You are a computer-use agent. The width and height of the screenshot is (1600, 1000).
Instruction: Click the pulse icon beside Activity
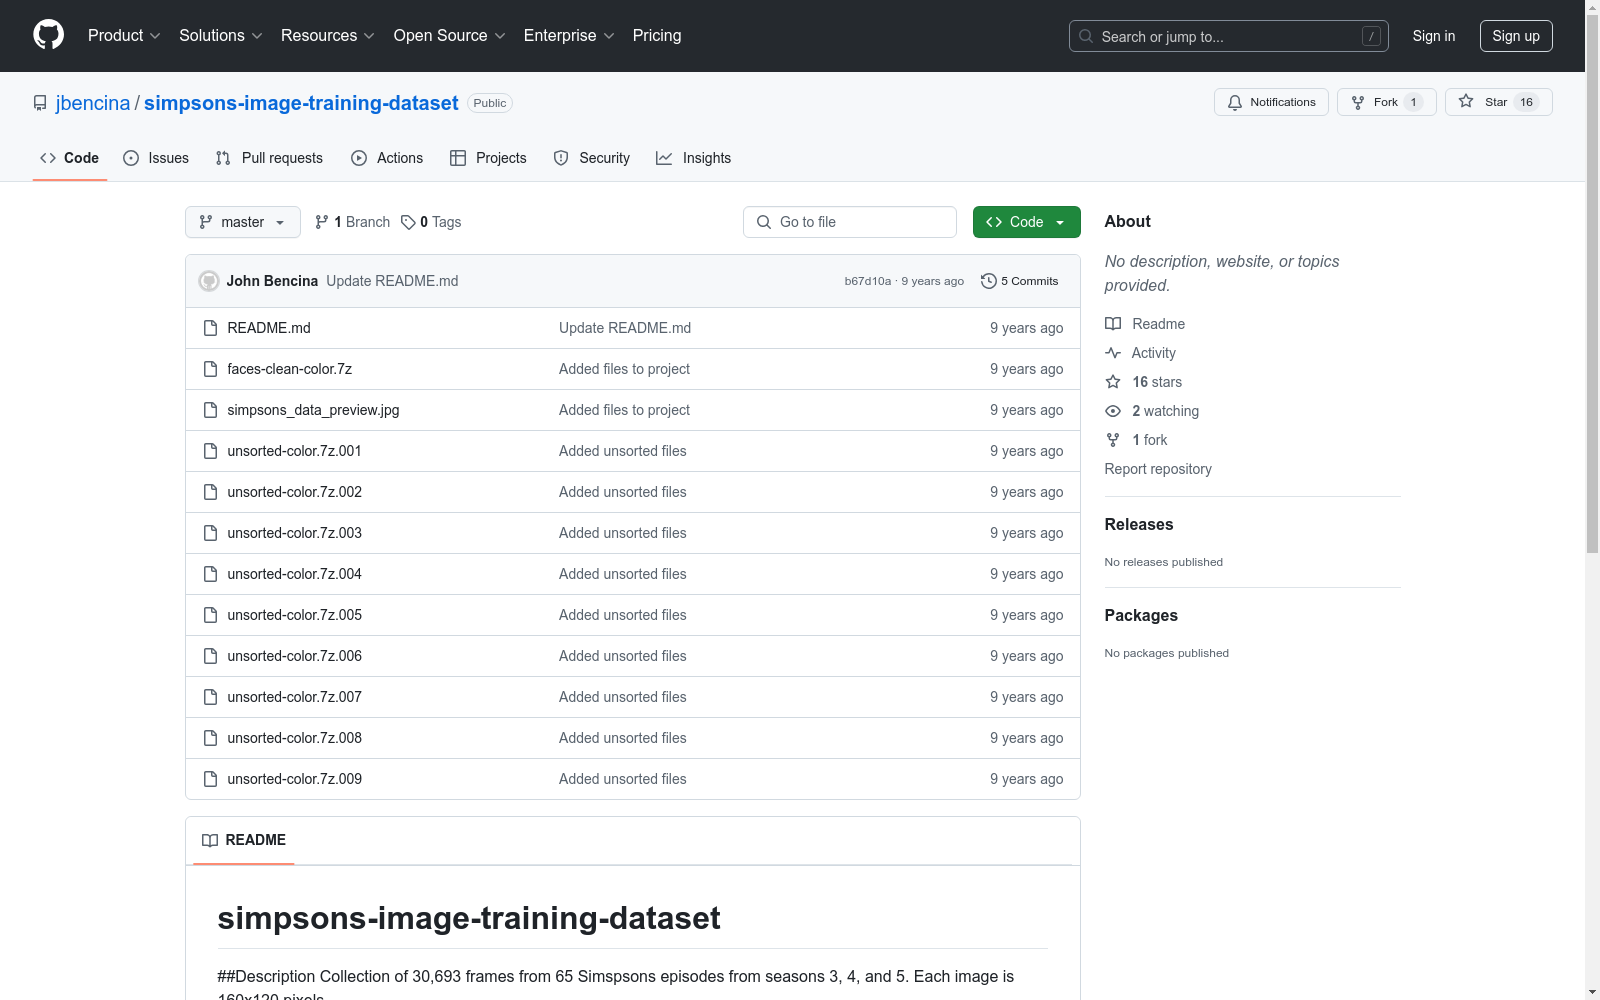click(x=1113, y=353)
